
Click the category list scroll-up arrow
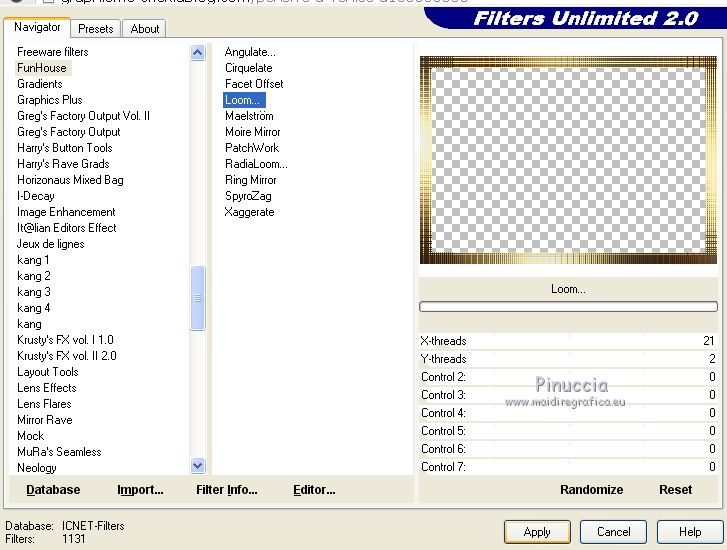pyautogui.click(x=198, y=53)
